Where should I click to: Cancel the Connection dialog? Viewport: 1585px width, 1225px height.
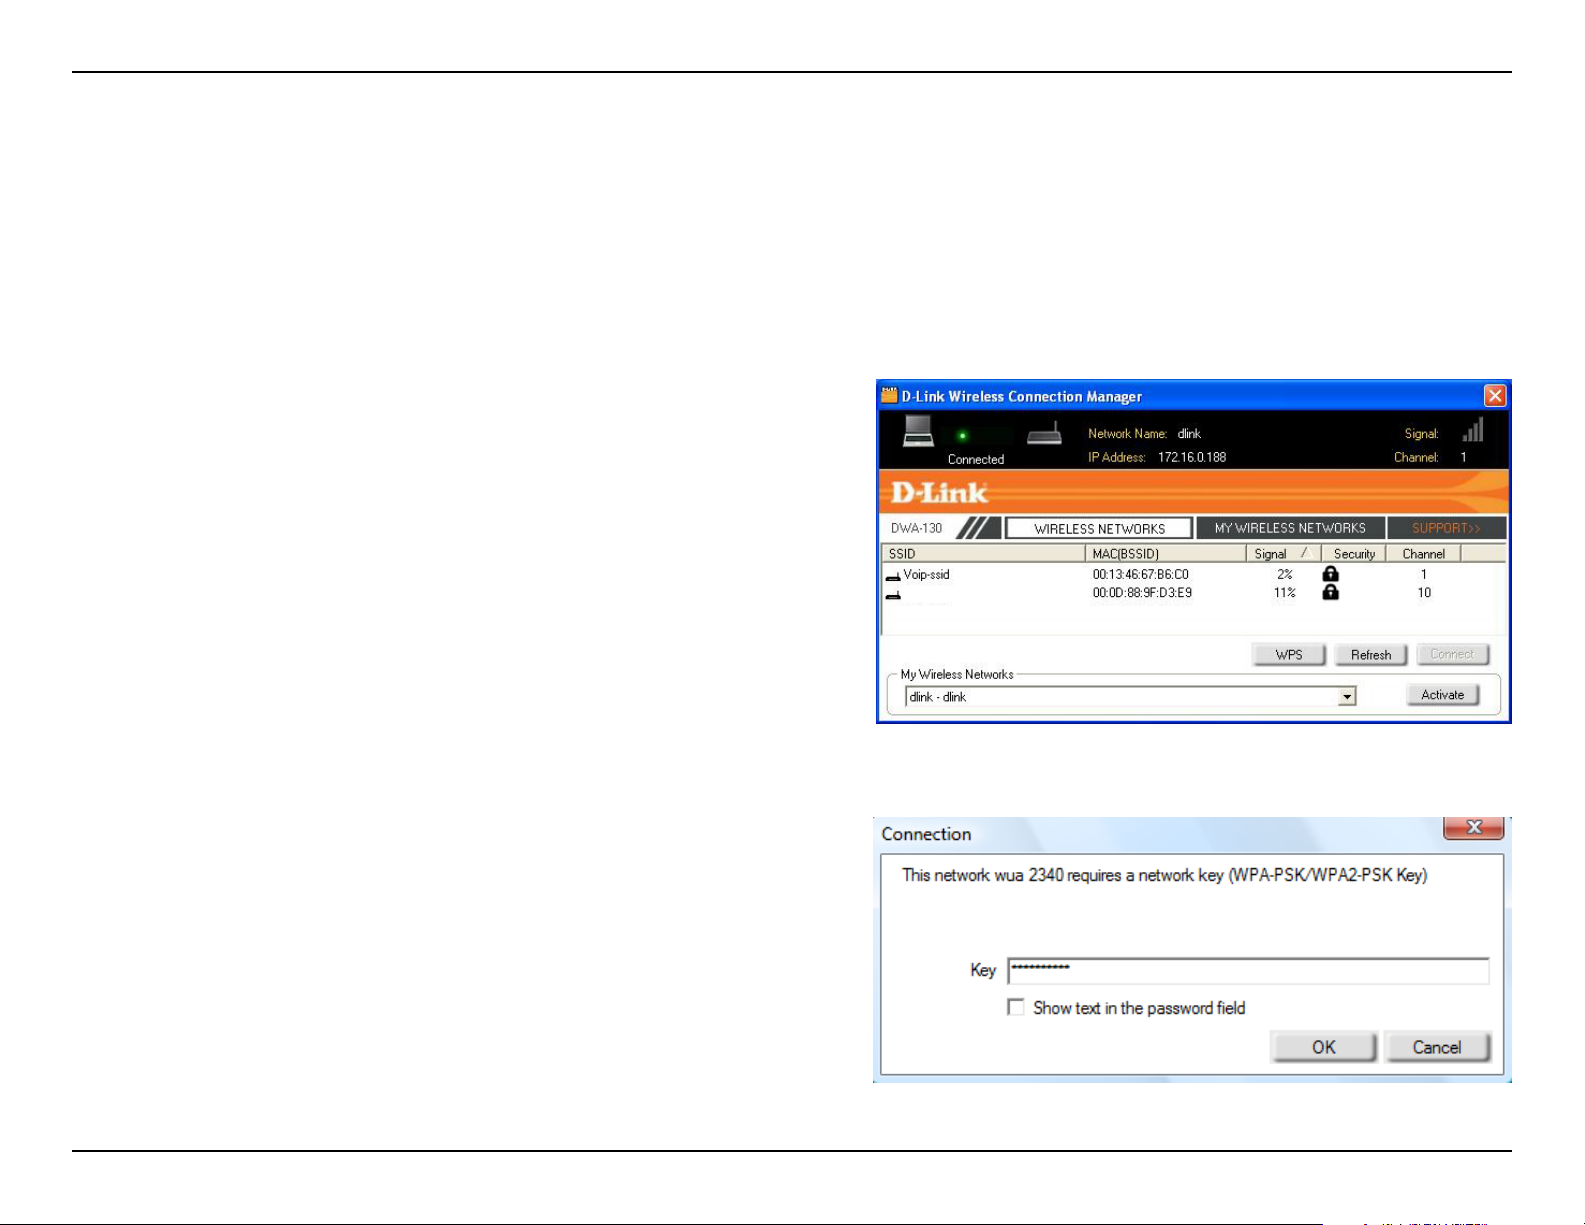tap(1437, 1047)
